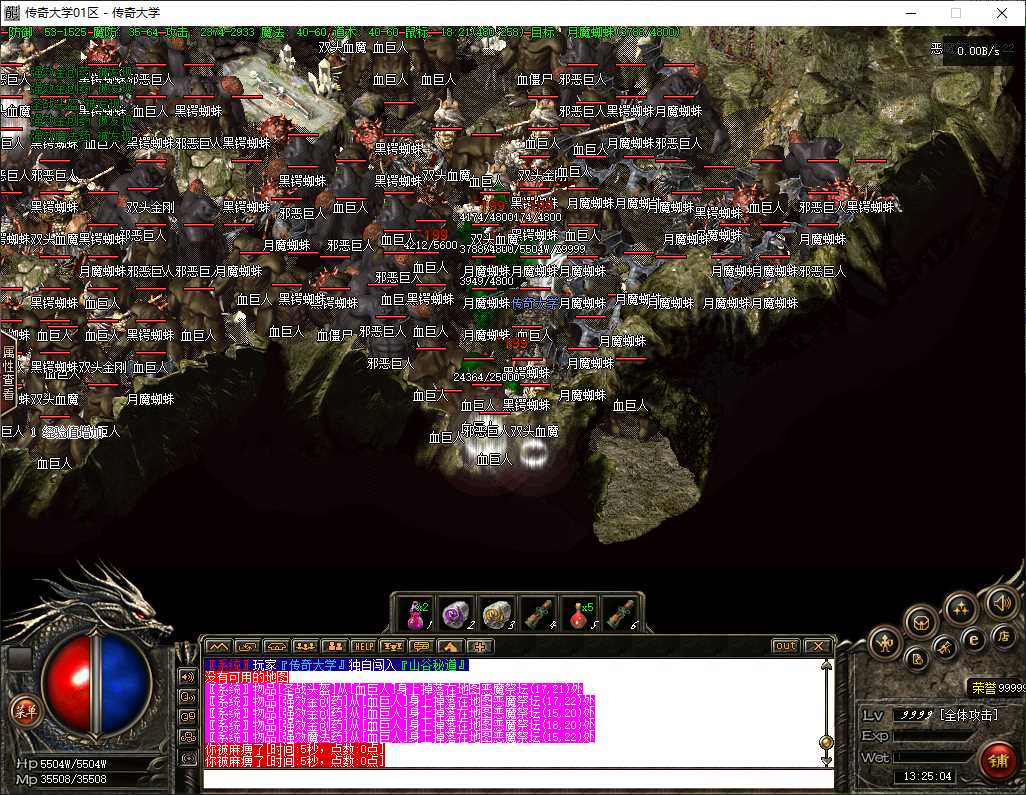
Task: Click the blue MP half of the orb
Action: click(125, 684)
